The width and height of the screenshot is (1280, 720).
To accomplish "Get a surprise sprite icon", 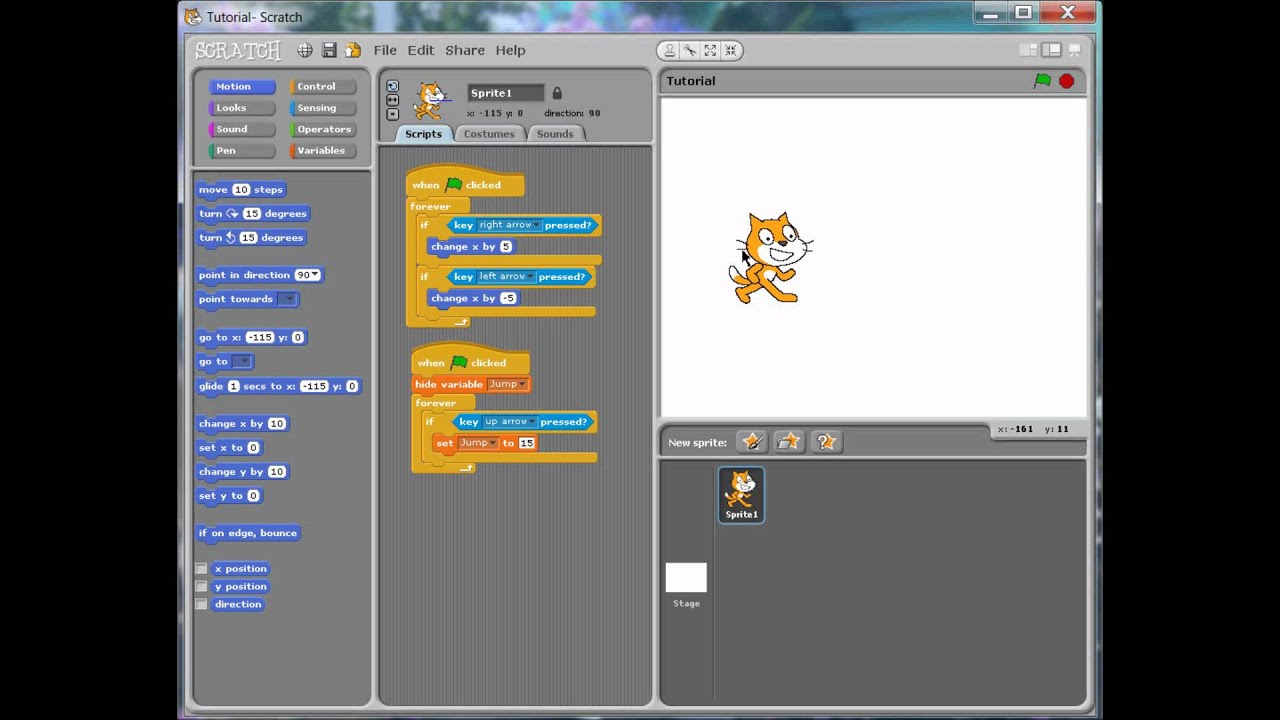I will point(826,442).
